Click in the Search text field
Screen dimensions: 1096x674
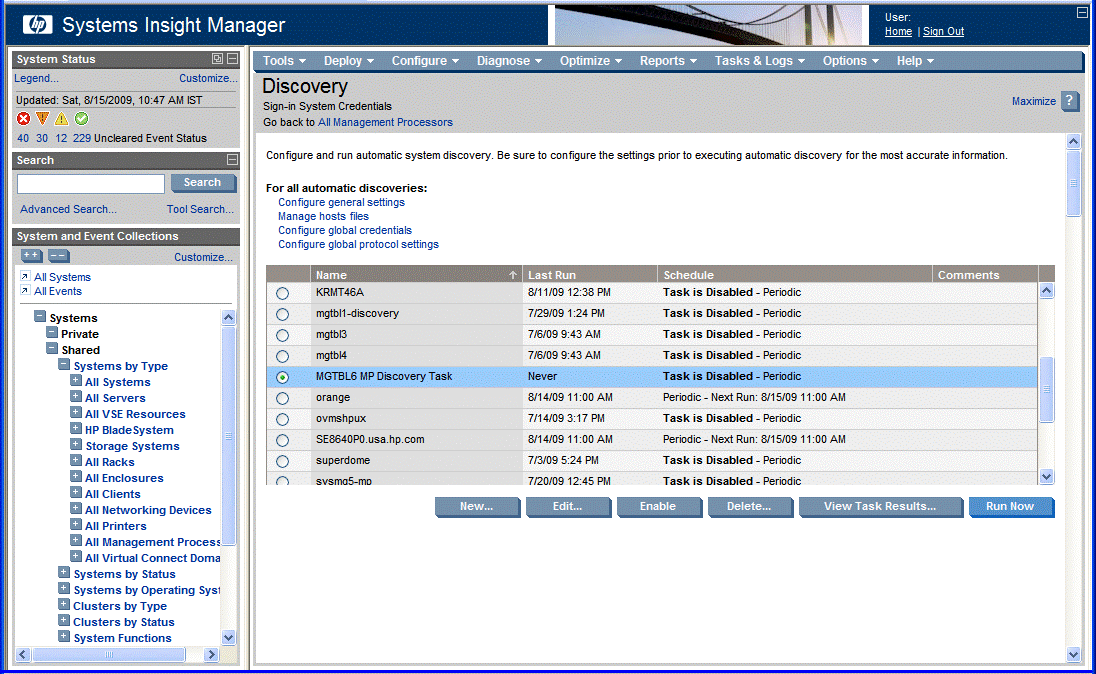pyautogui.click(x=91, y=184)
